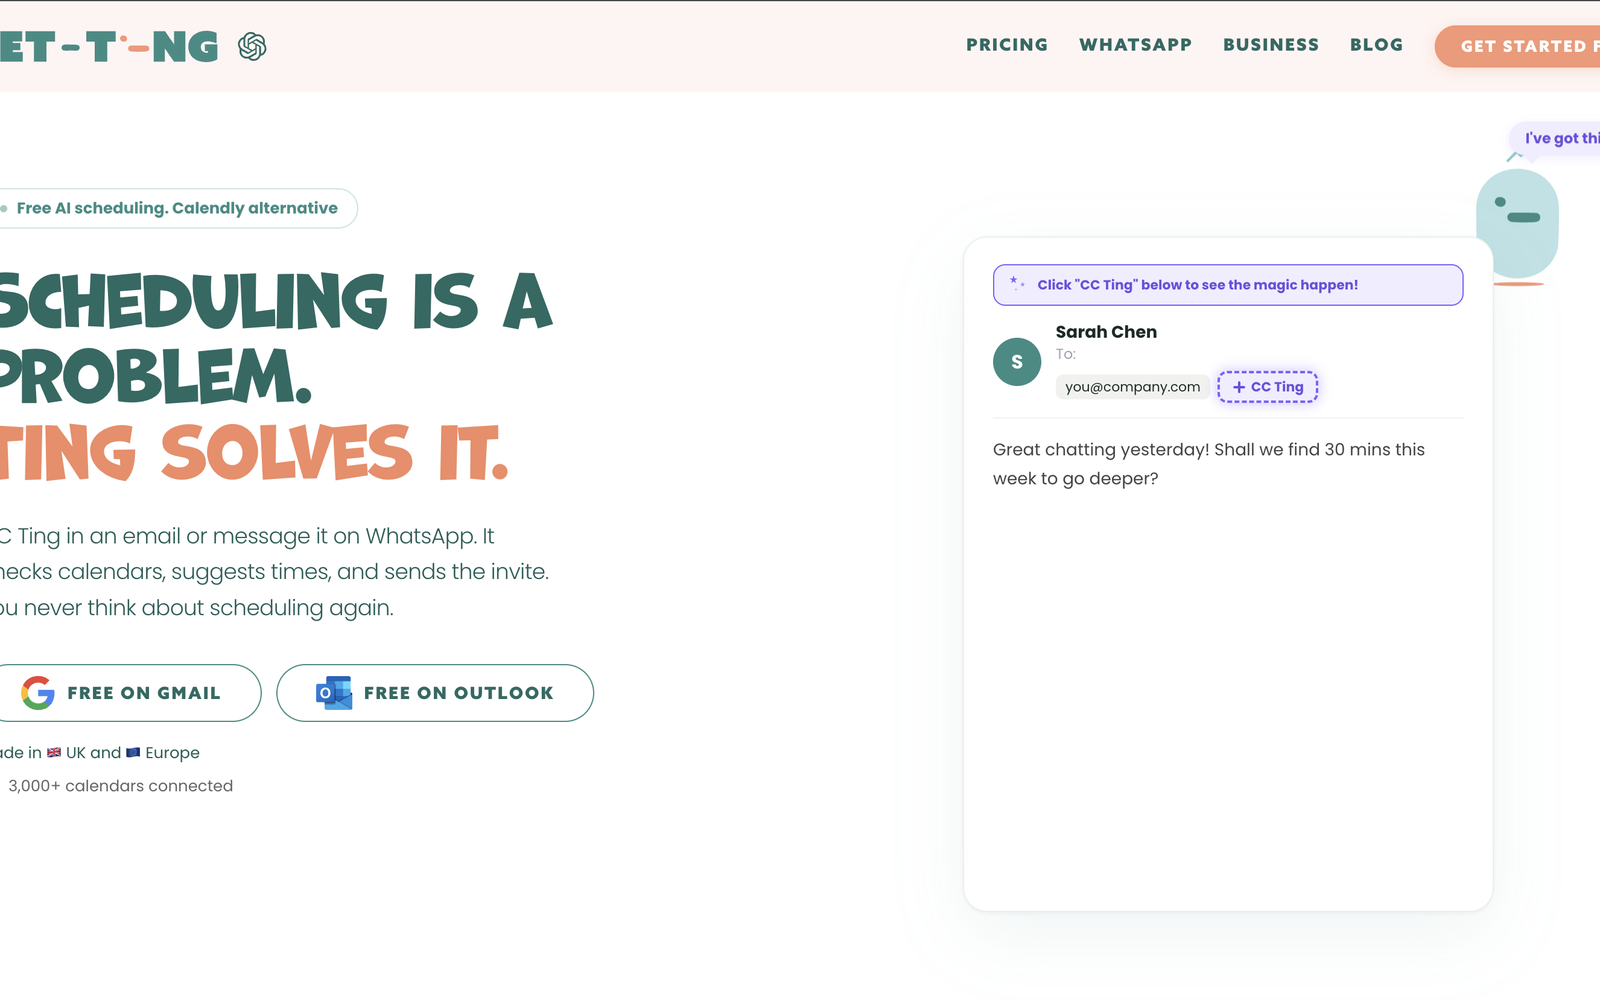The height and width of the screenshot is (1000, 1600).
Task: Click the 'TING SOLVES IT.' headline
Action: pyautogui.click(x=254, y=453)
